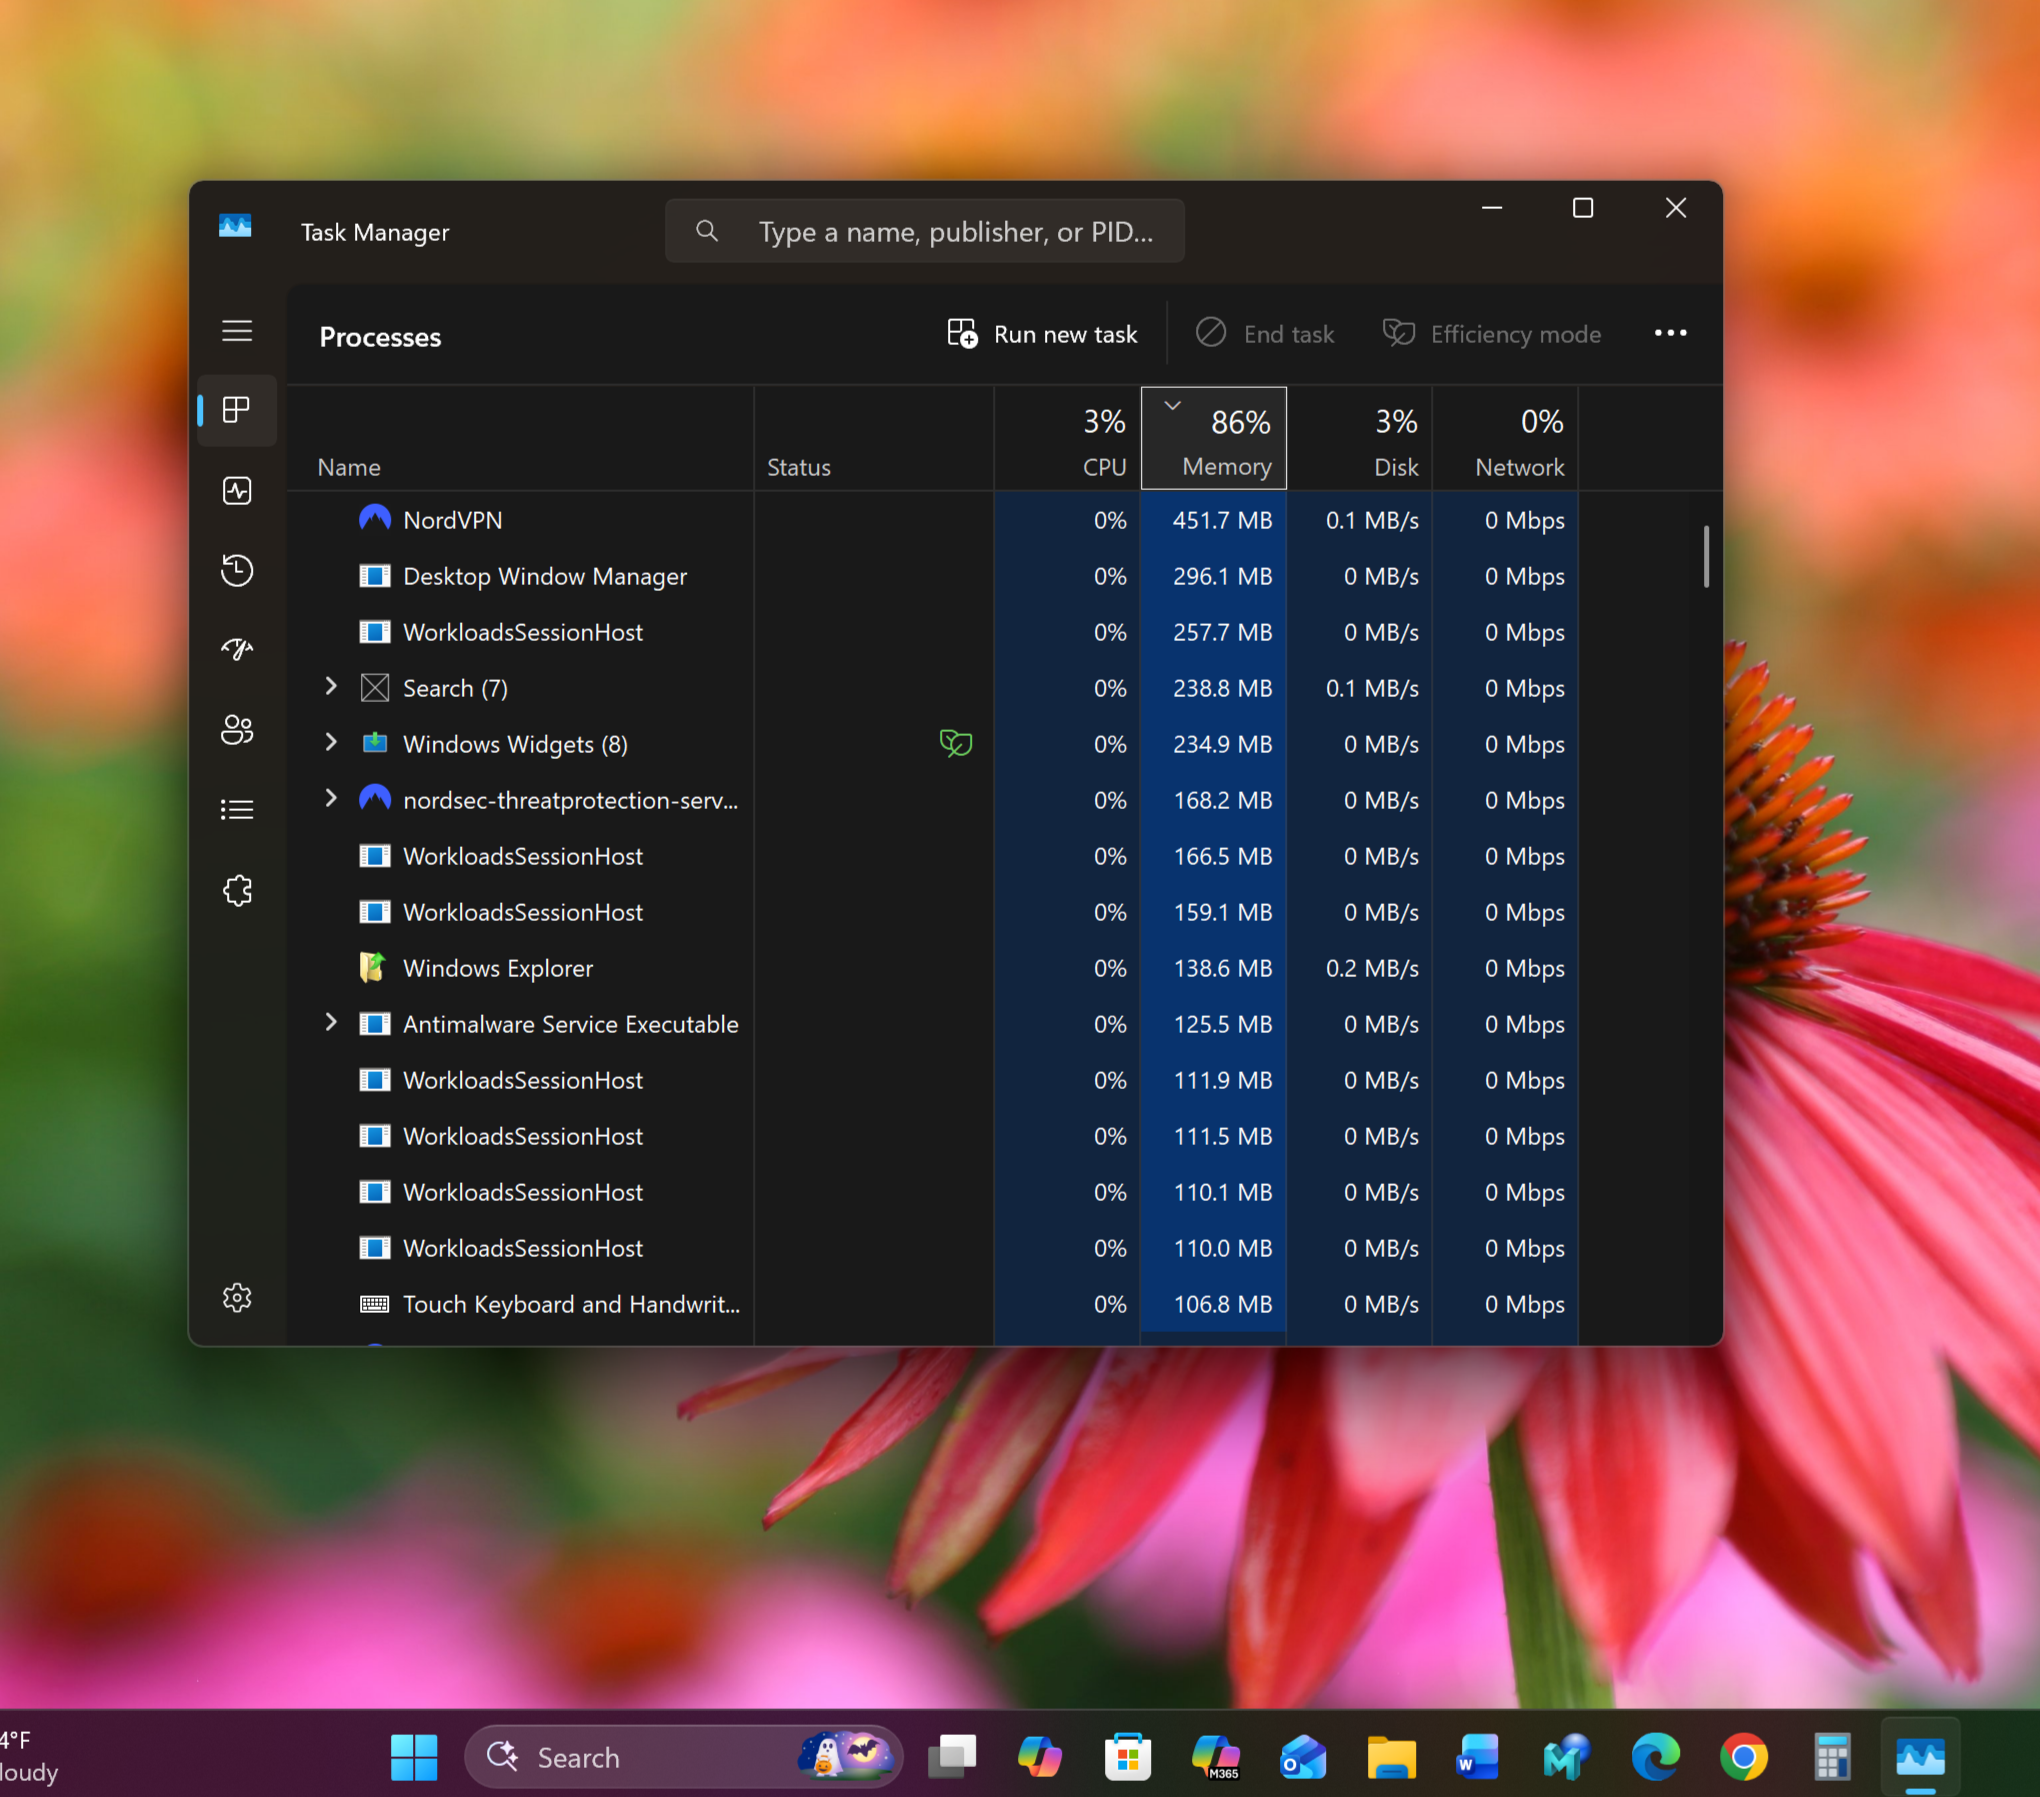Screen dimensions: 2040x1797
Task: Expand nordsec-threatprotection-service group
Action: 331,798
